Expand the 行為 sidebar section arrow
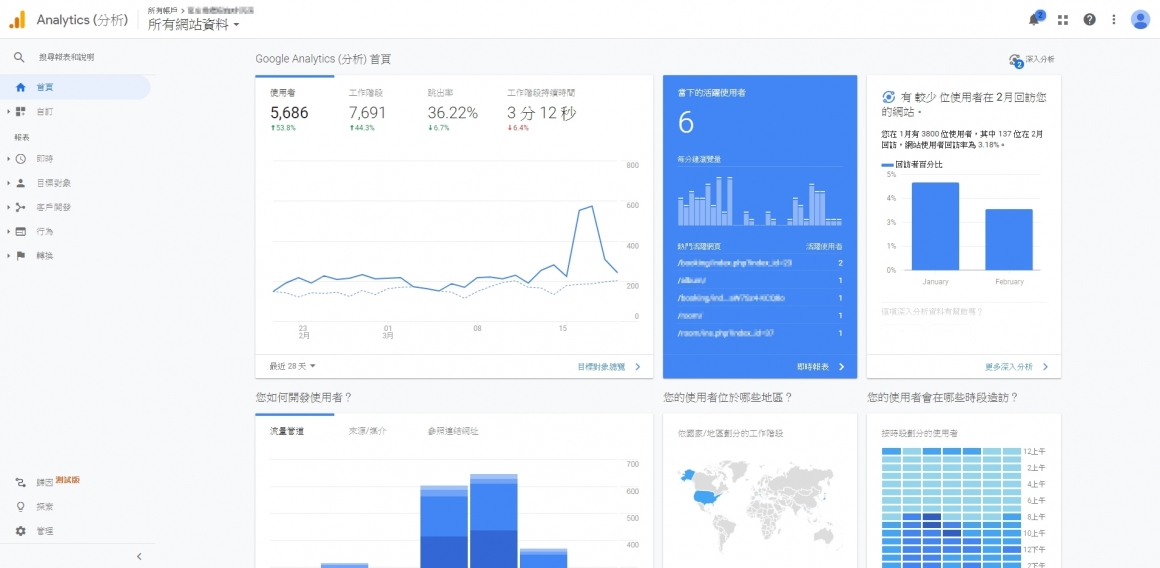Viewport: 1160px width, 568px height. tap(8, 231)
